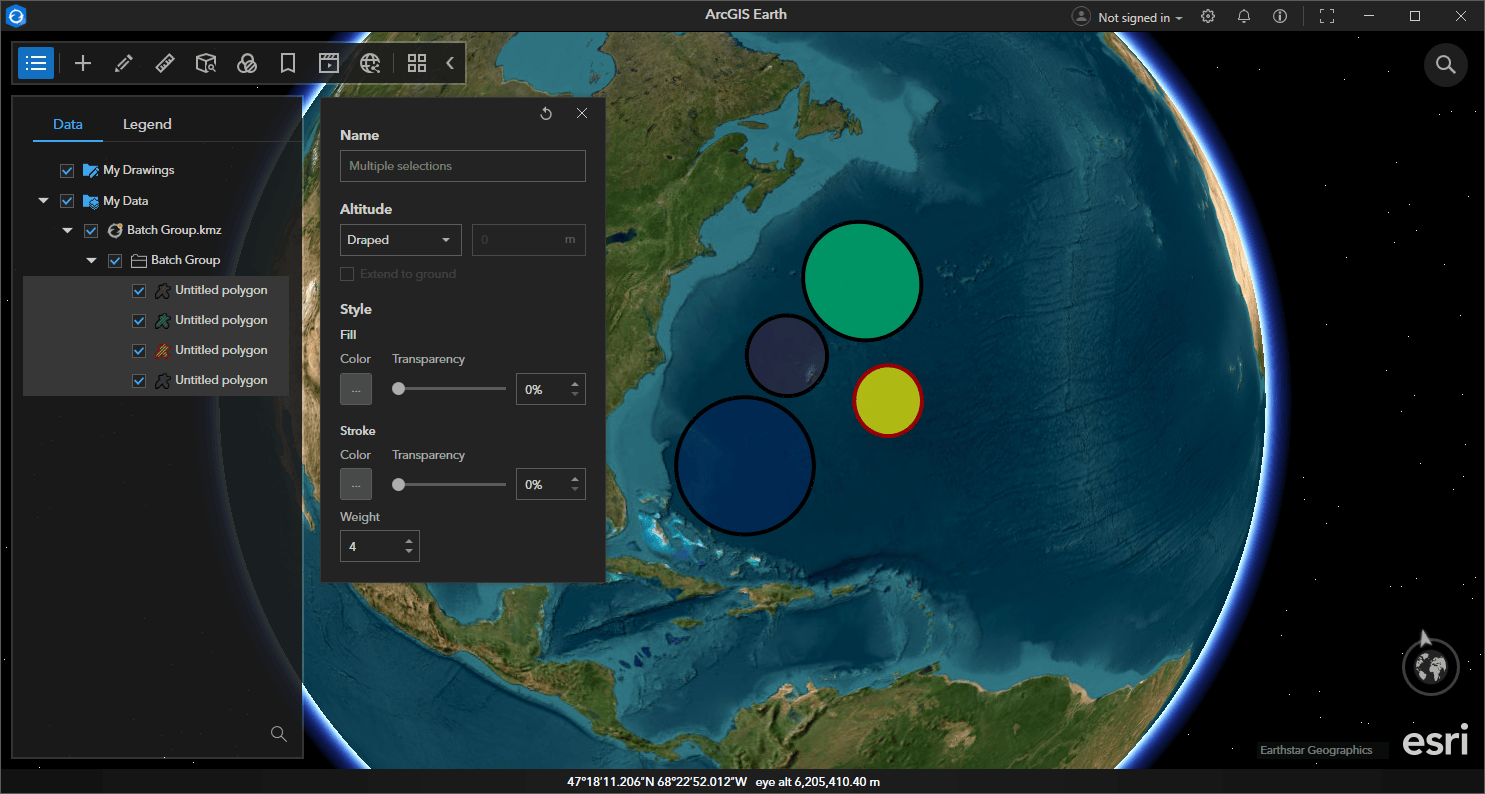The width and height of the screenshot is (1485, 794).
Task: Toggle the Table of Contents list button
Action: coord(36,63)
